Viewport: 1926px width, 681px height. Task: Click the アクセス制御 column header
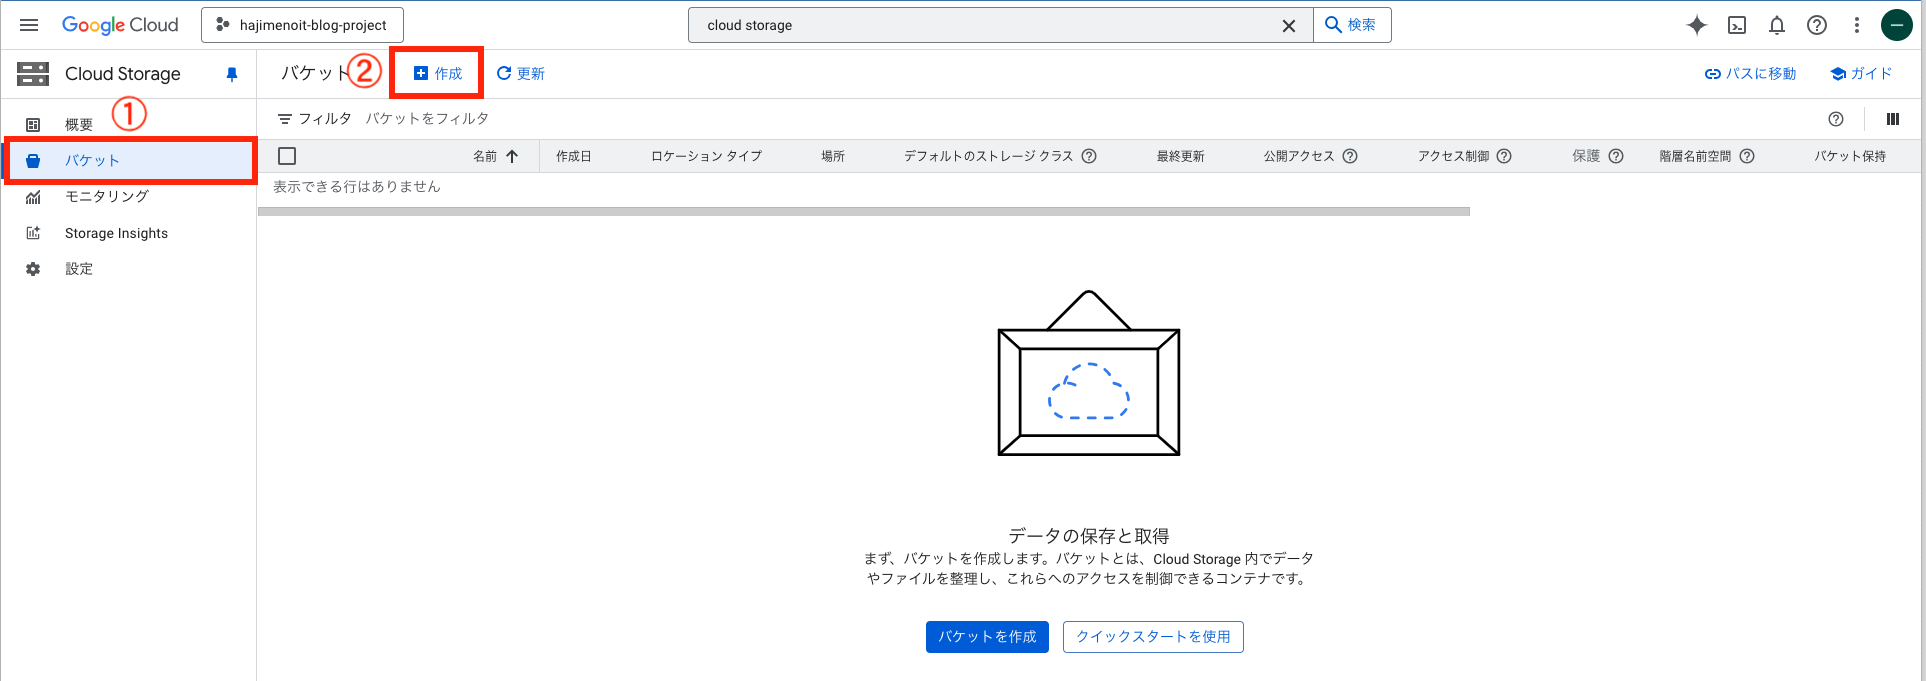(1454, 156)
